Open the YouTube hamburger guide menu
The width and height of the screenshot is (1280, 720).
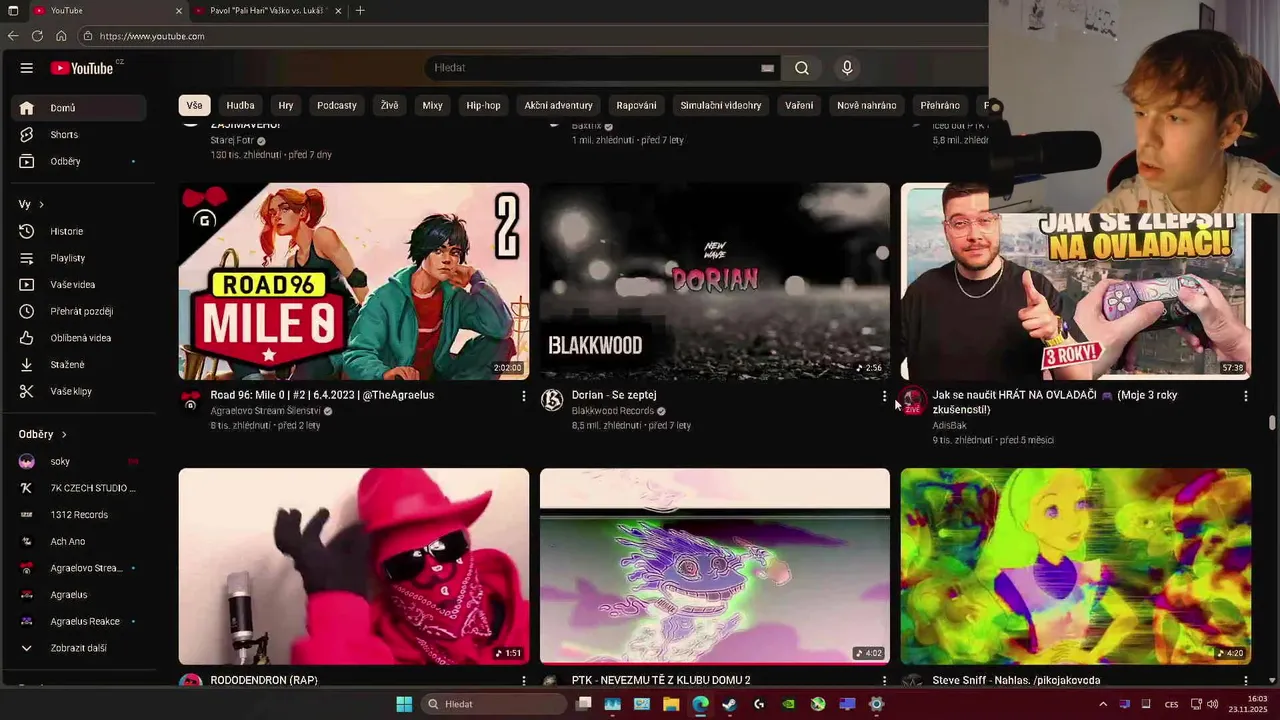27,68
